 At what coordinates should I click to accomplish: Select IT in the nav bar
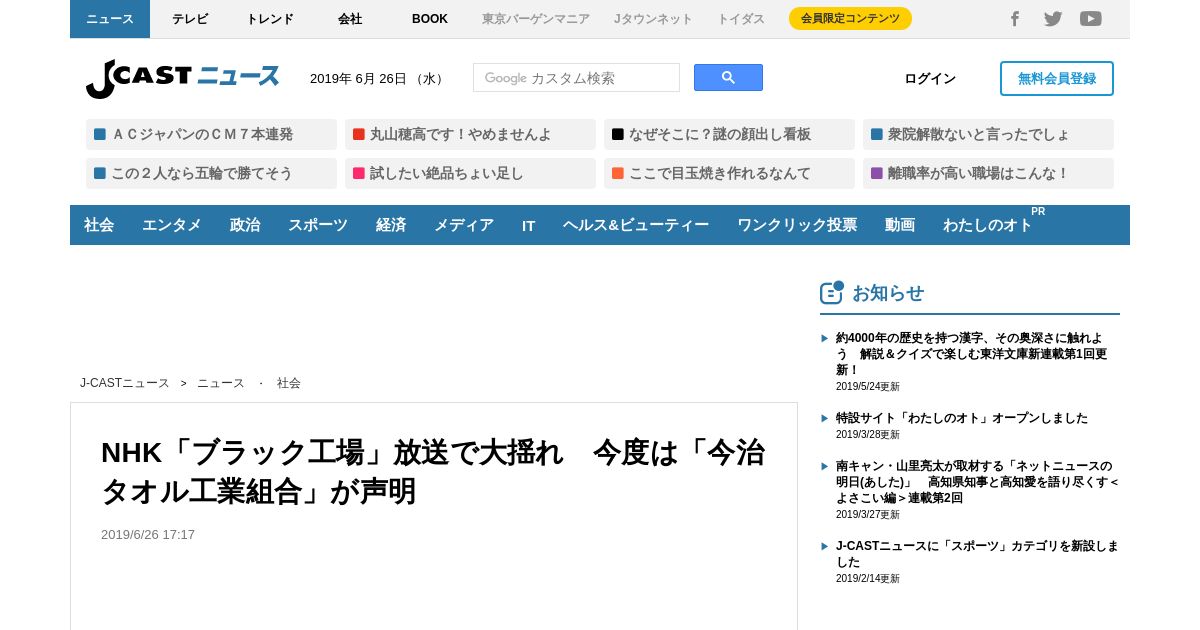coord(528,225)
